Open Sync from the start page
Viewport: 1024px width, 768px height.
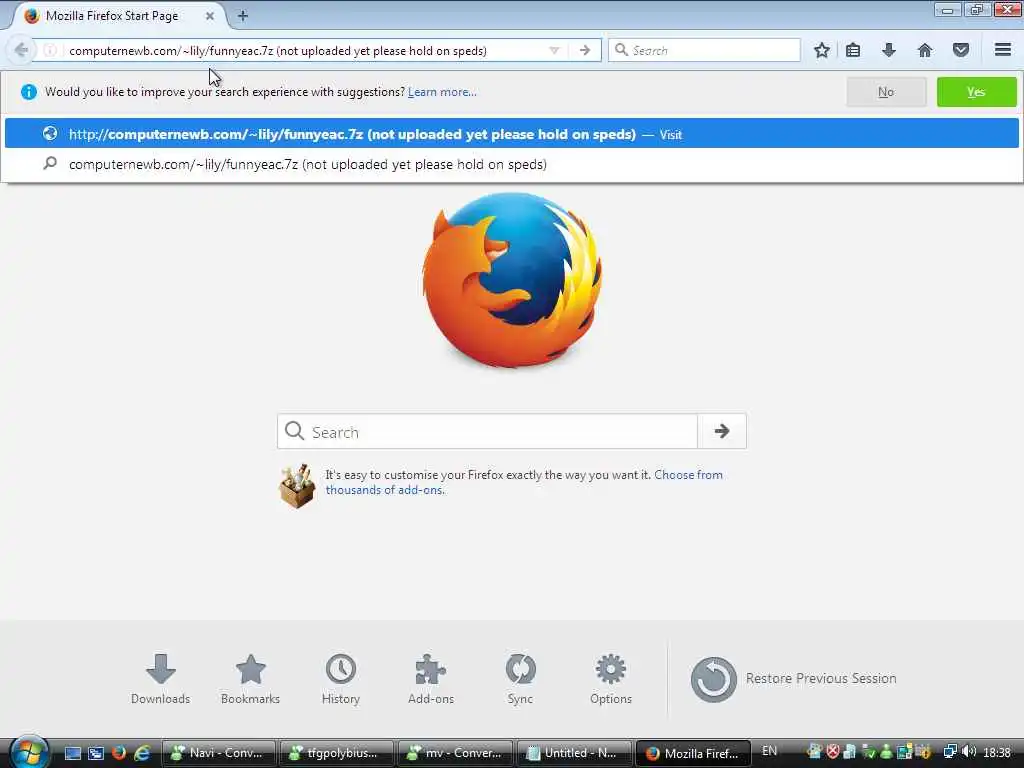click(520, 679)
